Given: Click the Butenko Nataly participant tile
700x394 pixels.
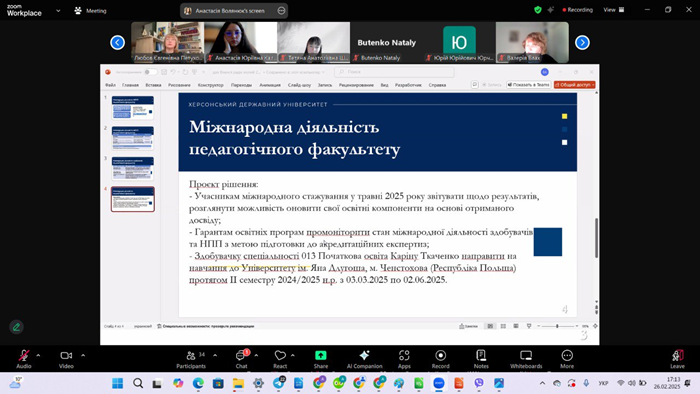Looking at the screenshot, I should (x=387, y=42).
